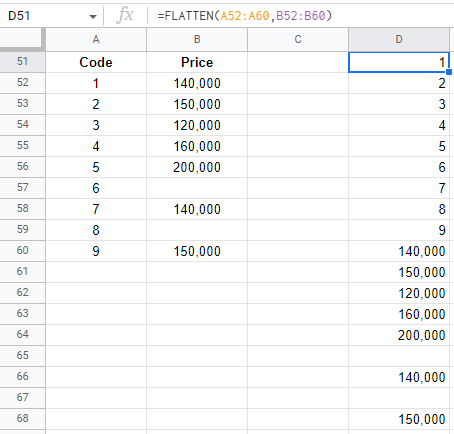Select row 52 header
The image size is (454, 434).
click(x=22, y=83)
